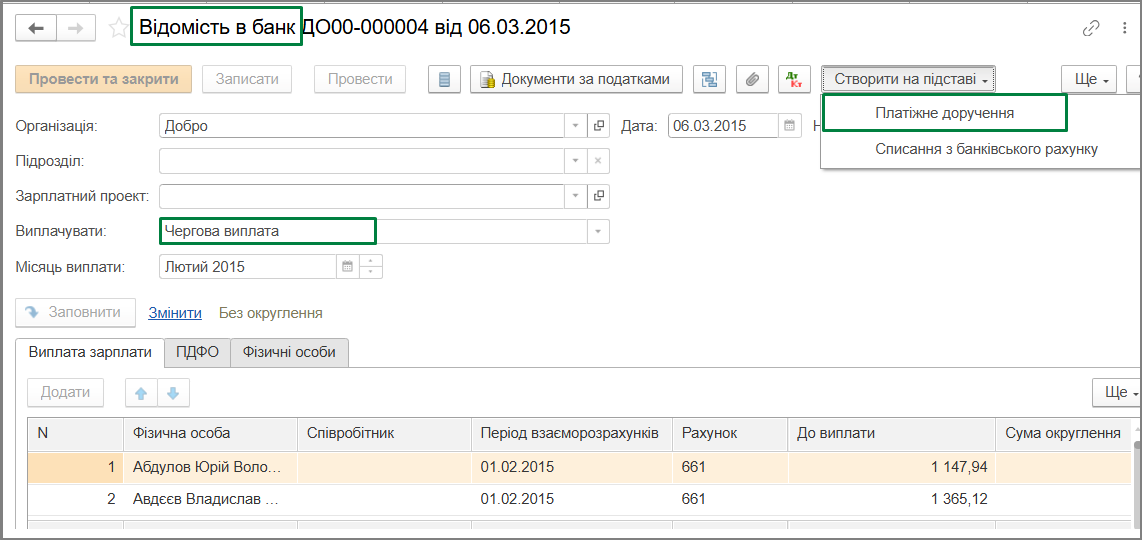Add document to favorites with star icon
This screenshot has width=1142, height=540.
(x=117, y=28)
